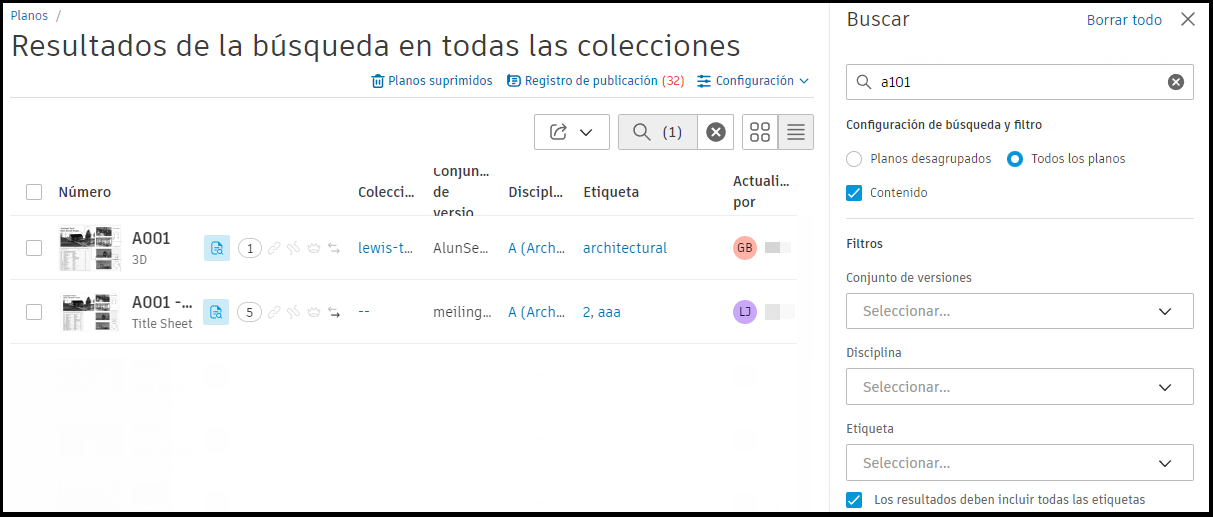
Task: Switch to grid view of sheets
Action: pos(760,132)
